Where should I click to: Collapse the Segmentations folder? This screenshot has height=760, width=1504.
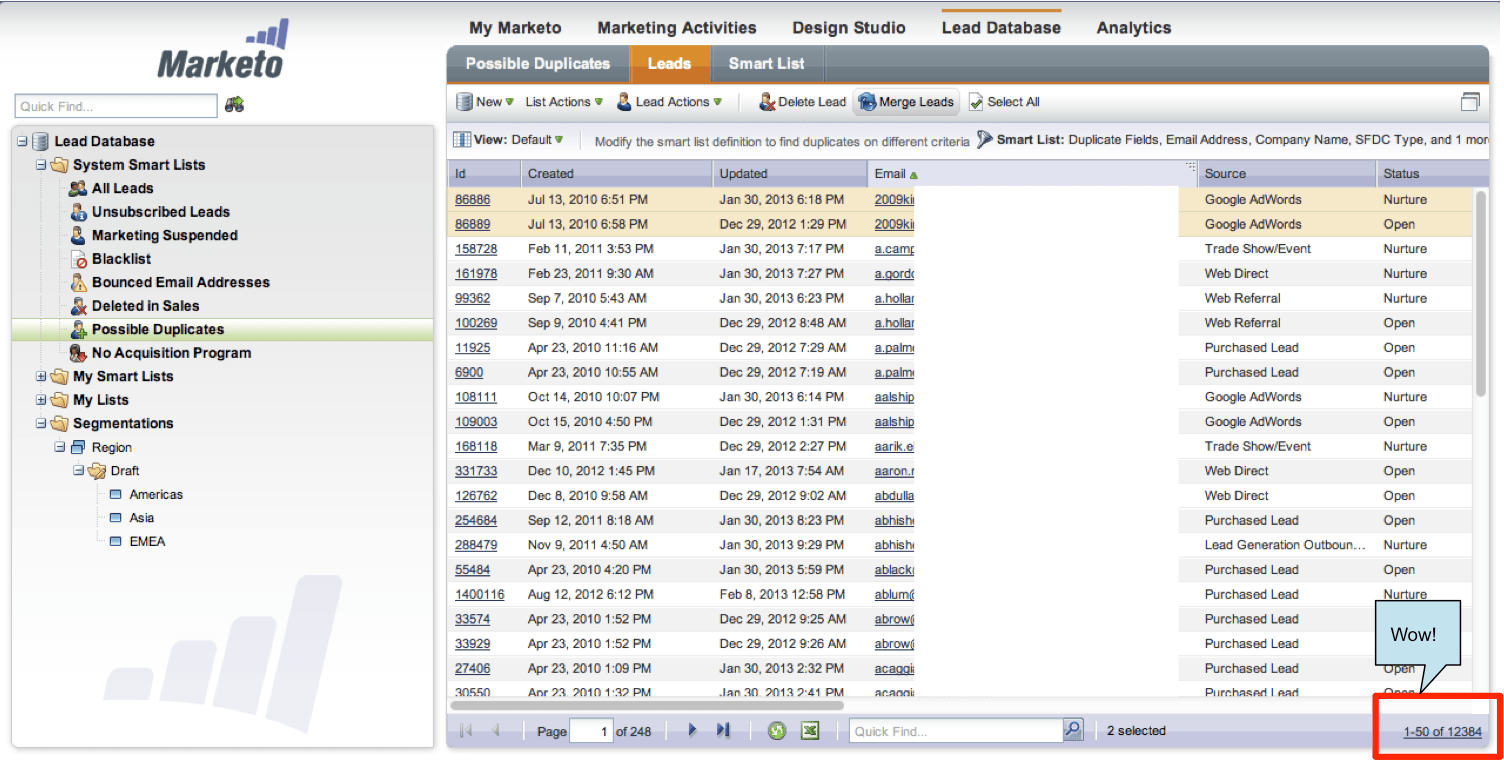pos(41,424)
